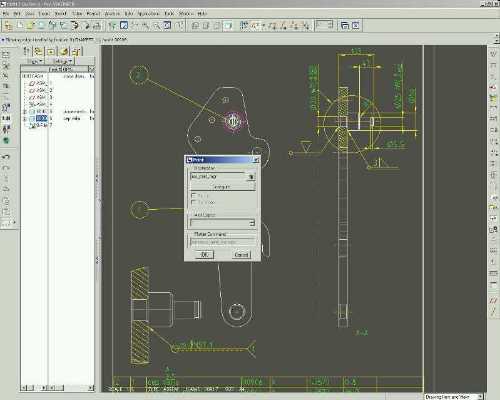Click the Configure button in Print dialog

coord(222,187)
